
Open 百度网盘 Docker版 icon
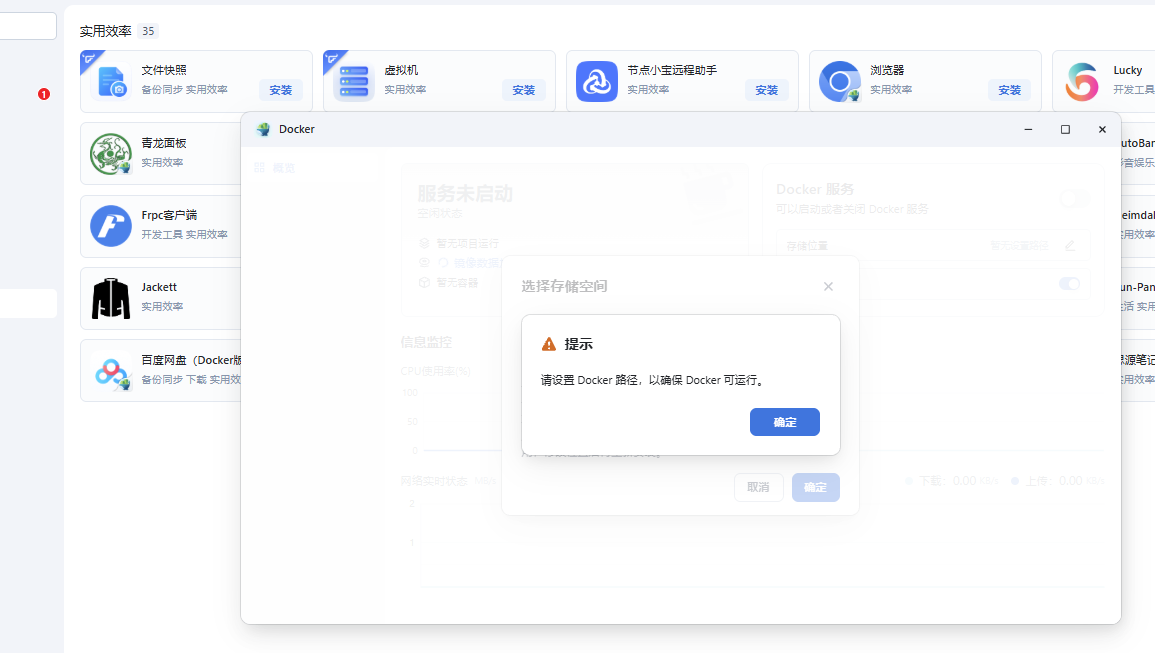111,371
